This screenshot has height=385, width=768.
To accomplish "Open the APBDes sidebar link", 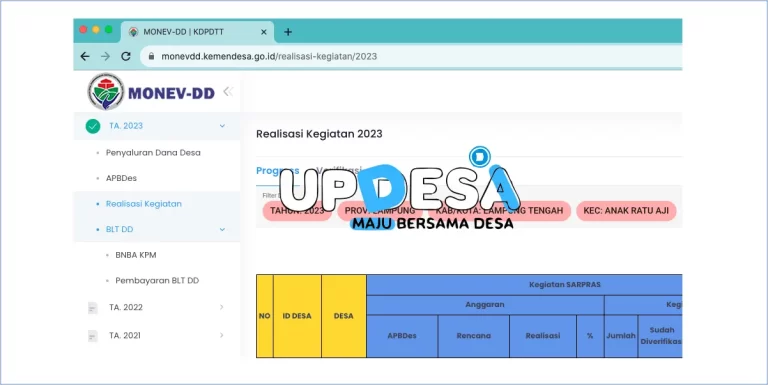I will (121, 178).
